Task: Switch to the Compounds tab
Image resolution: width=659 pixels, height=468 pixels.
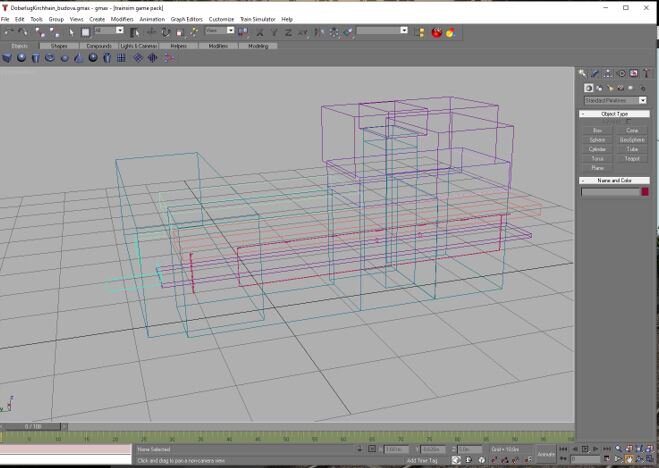Action: [x=99, y=46]
